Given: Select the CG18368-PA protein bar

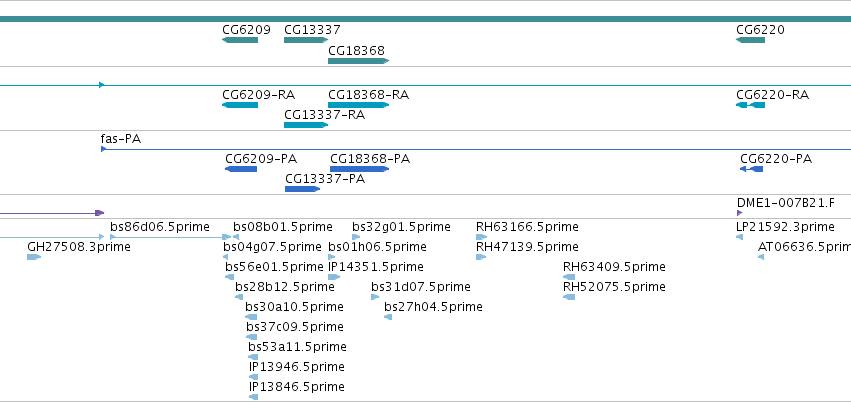Looking at the screenshot, I should 360,169.
